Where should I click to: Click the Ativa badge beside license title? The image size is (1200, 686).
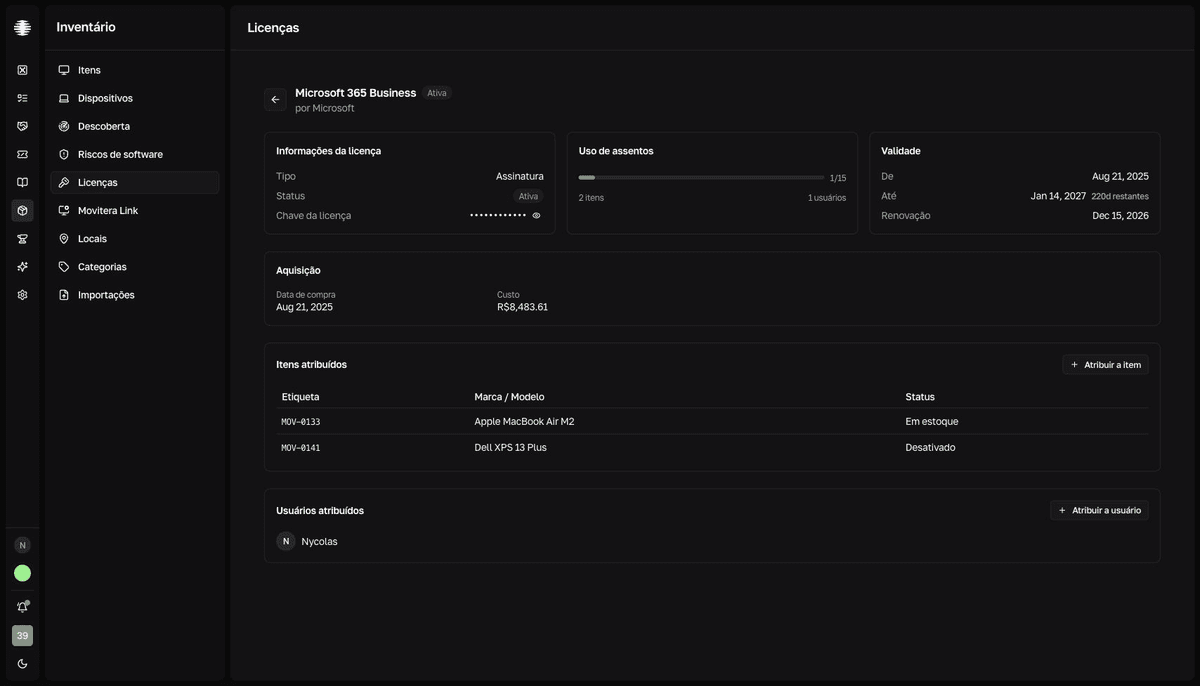point(437,93)
